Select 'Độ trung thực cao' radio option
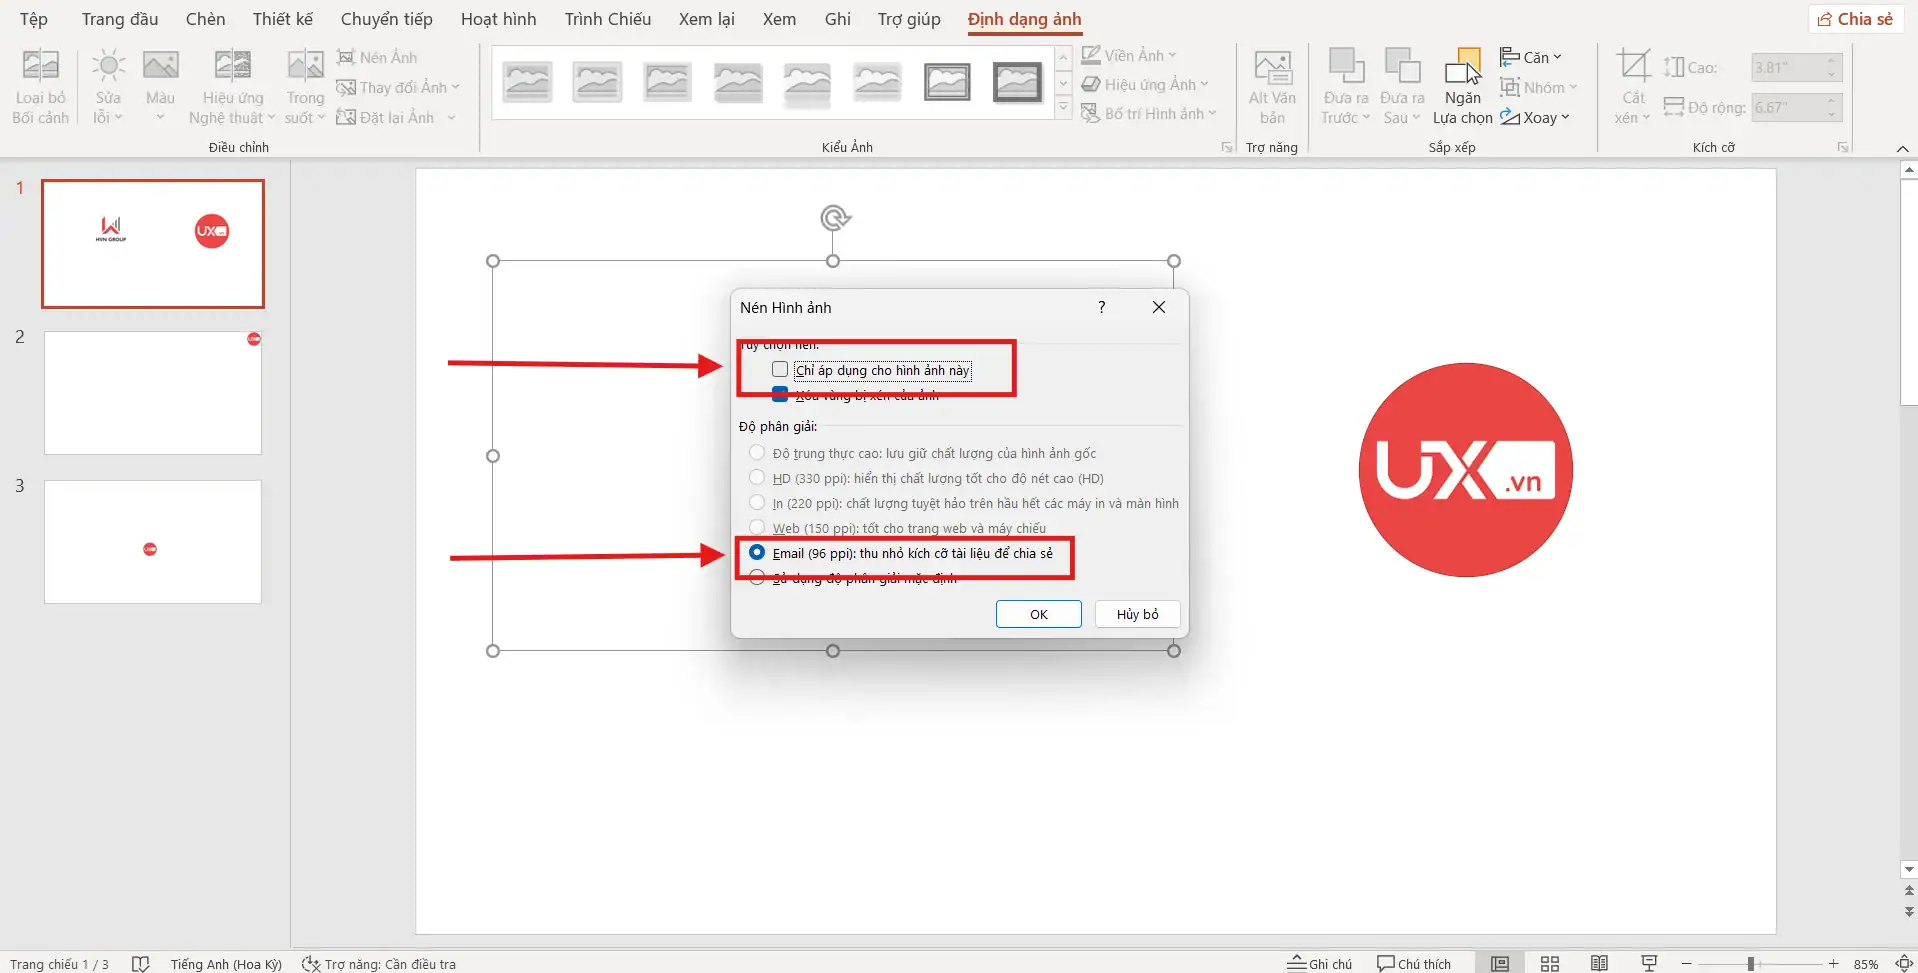The width and height of the screenshot is (1918, 973). tap(757, 453)
